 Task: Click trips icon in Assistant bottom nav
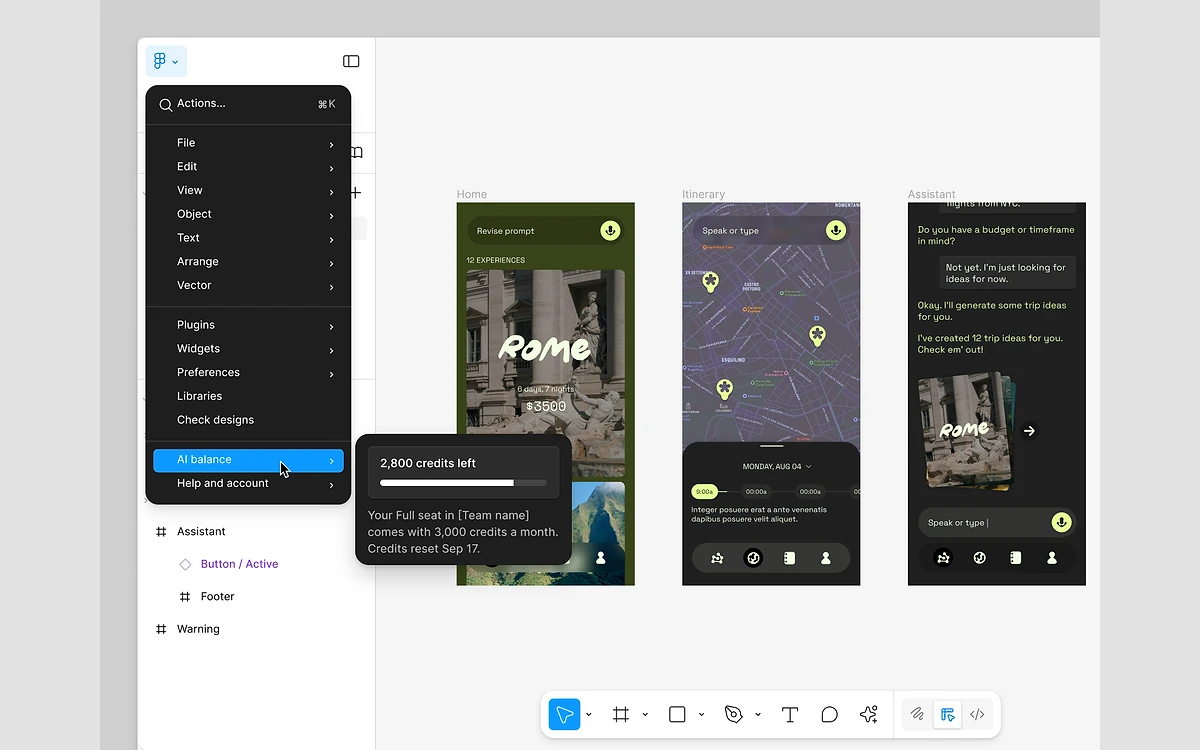pos(943,558)
